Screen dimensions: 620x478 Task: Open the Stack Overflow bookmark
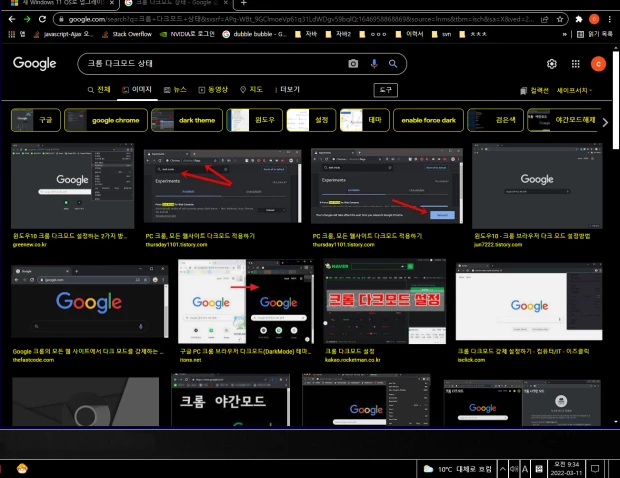(127, 34)
